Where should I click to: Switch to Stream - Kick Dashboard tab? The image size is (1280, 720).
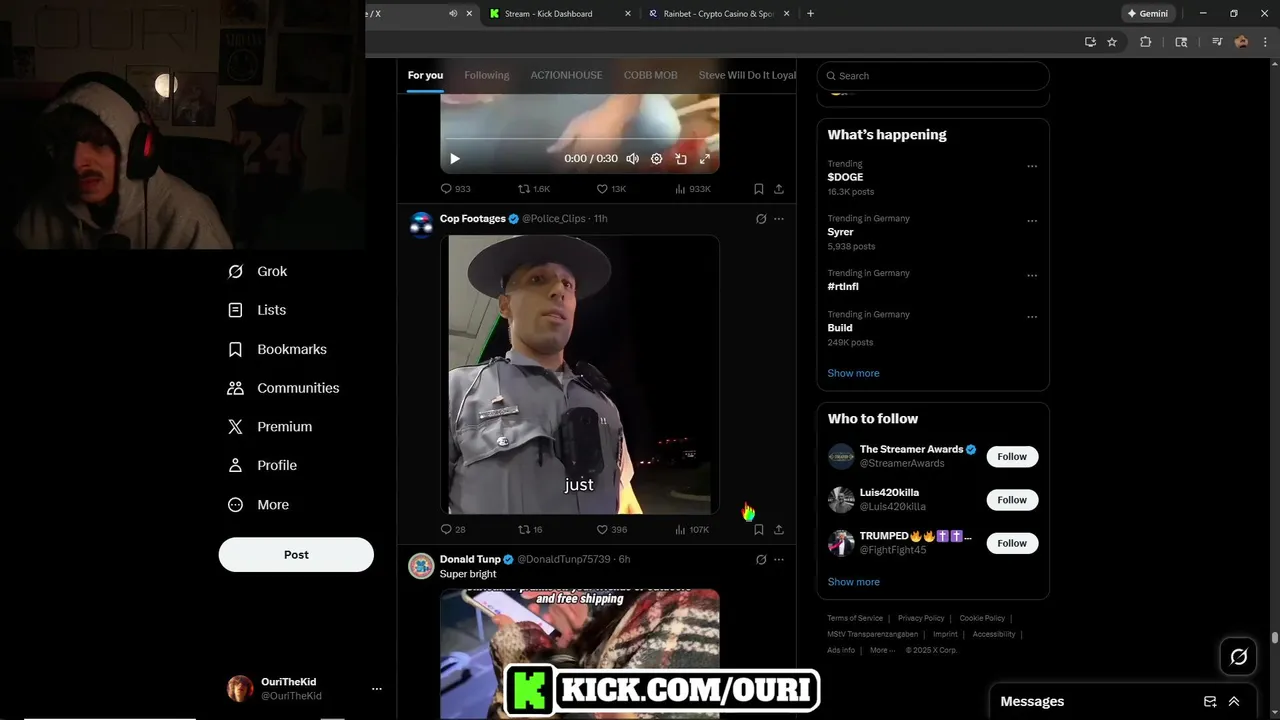[560, 14]
